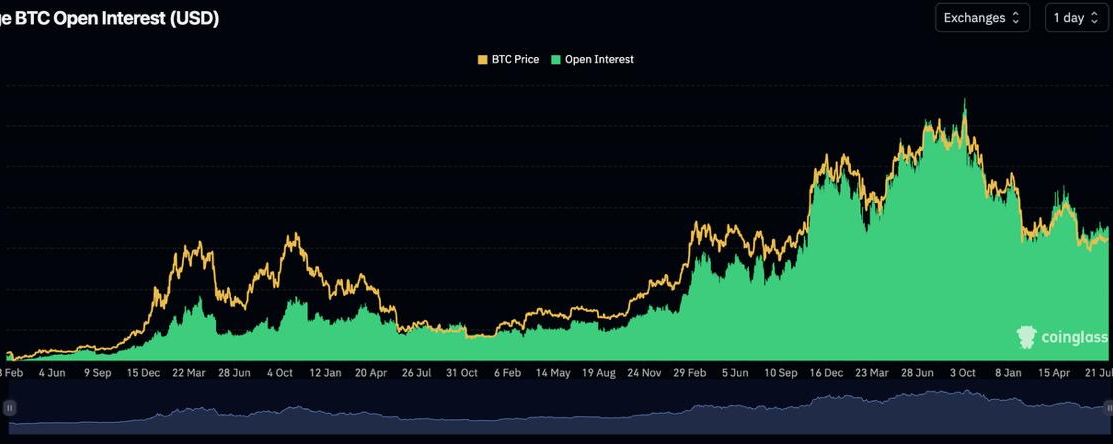Click the green Open Interest legend swatch
Image resolution: width=1113 pixels, height=444 pixels.
(x=556, y=60)
